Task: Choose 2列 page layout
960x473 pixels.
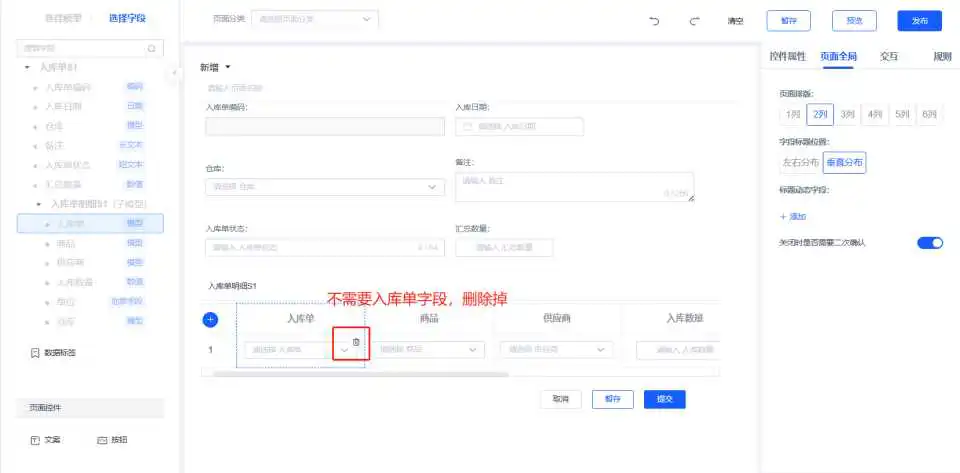Action: point(820,114)
